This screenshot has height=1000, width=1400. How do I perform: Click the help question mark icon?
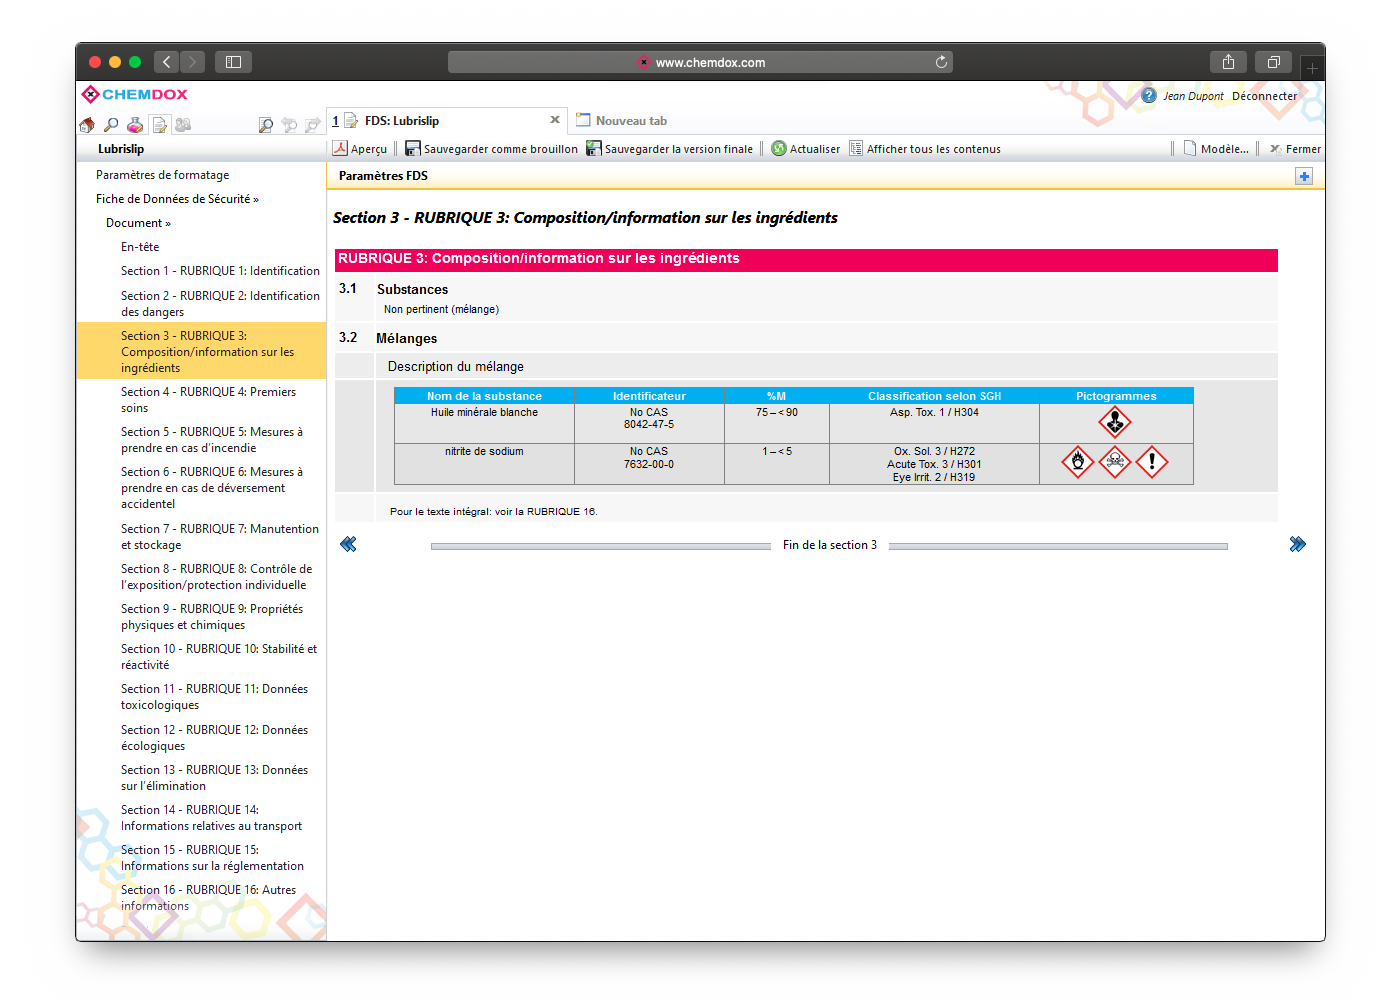point(1149,96)
